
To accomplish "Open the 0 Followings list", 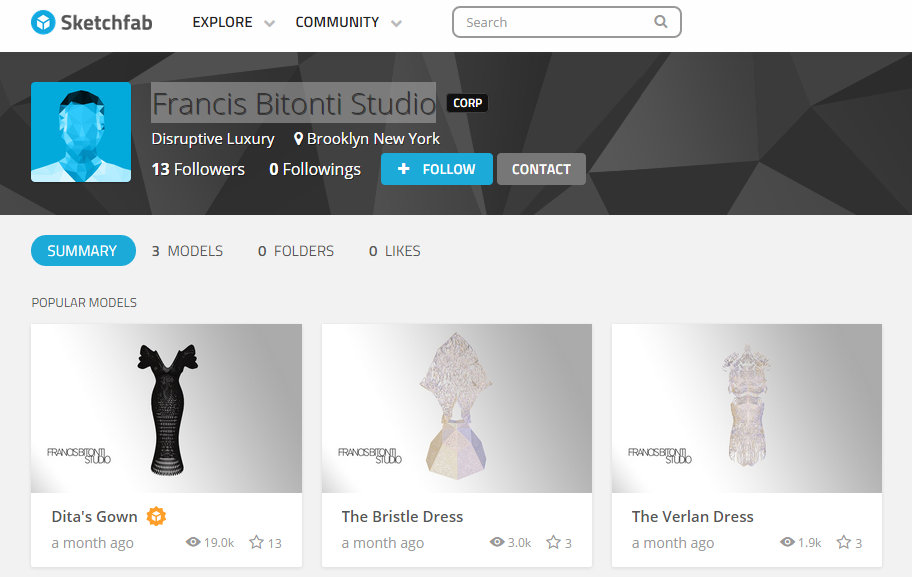I will tap(315, 169).
